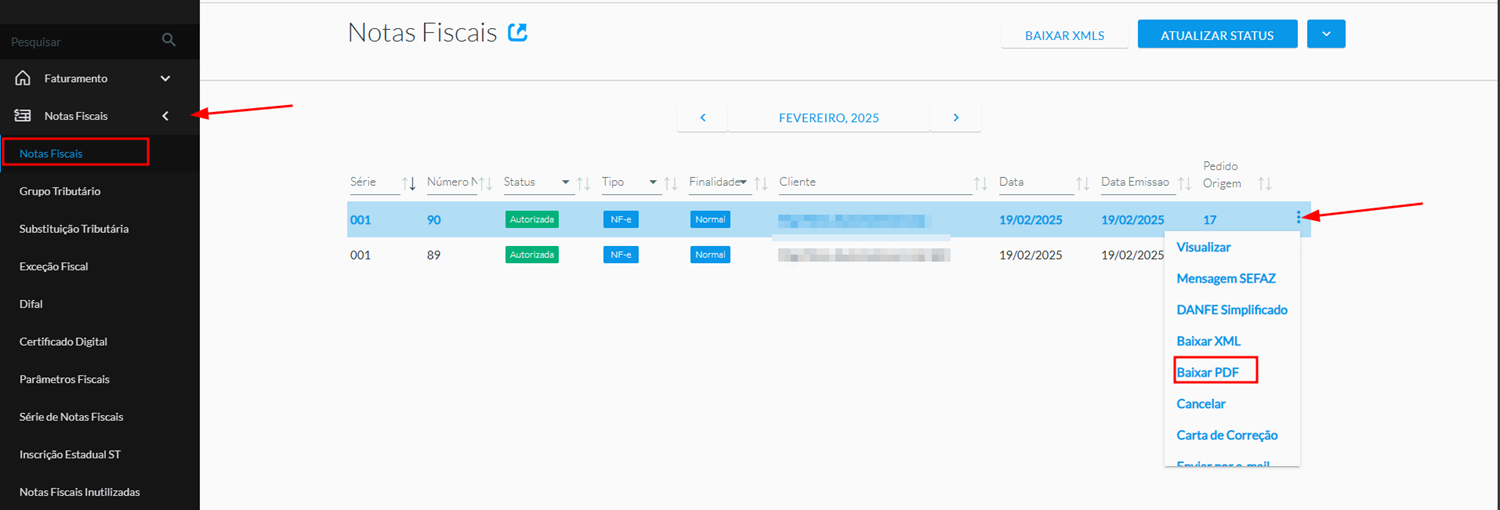Click the Normal badge on note 90 row
1500x510 pixels.
(x=710, y=219)
